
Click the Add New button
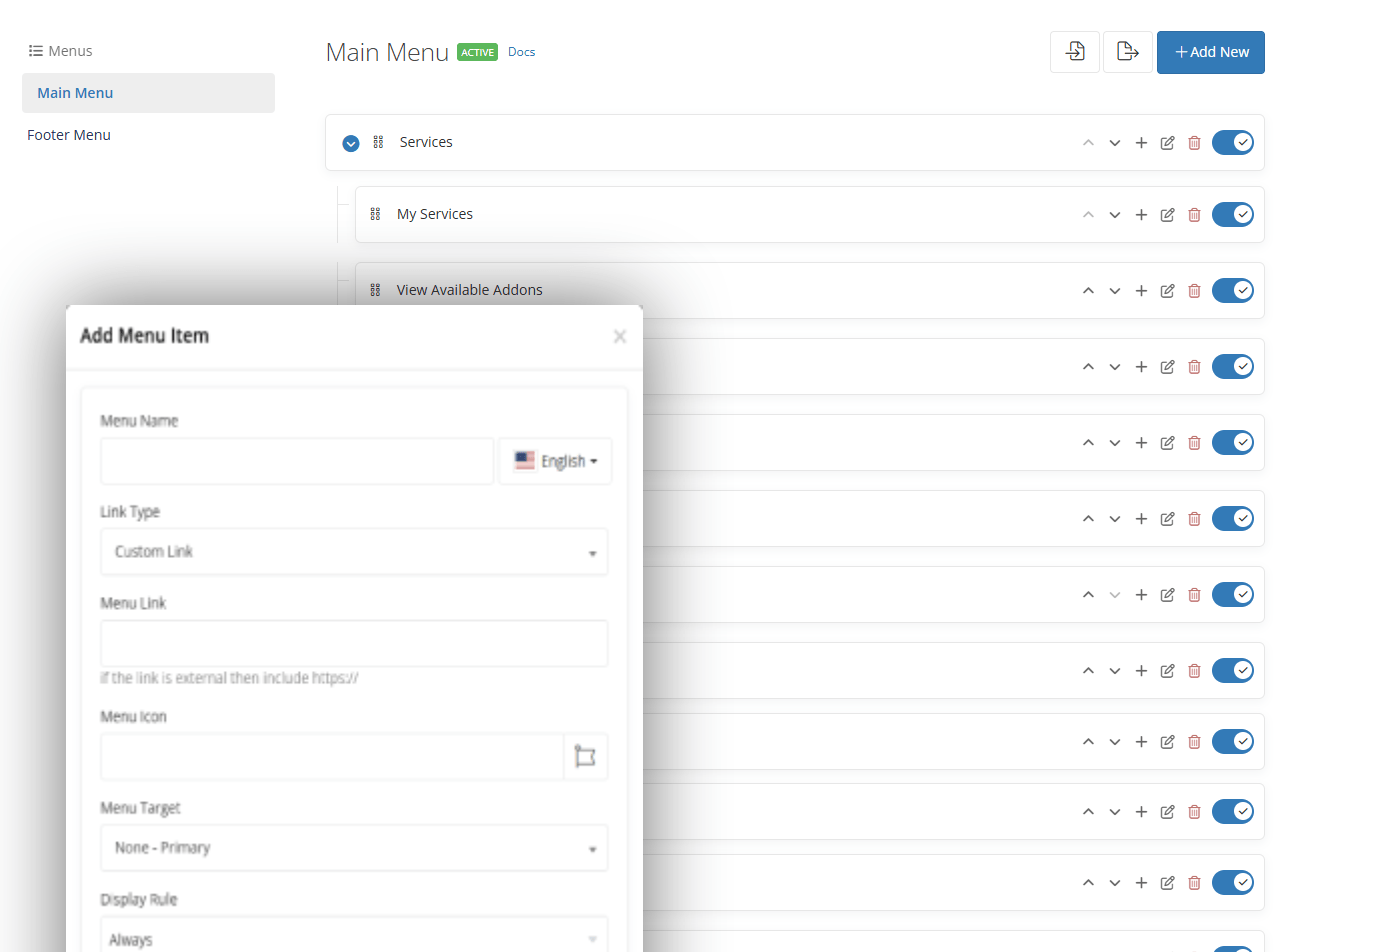coord(1211,52)
